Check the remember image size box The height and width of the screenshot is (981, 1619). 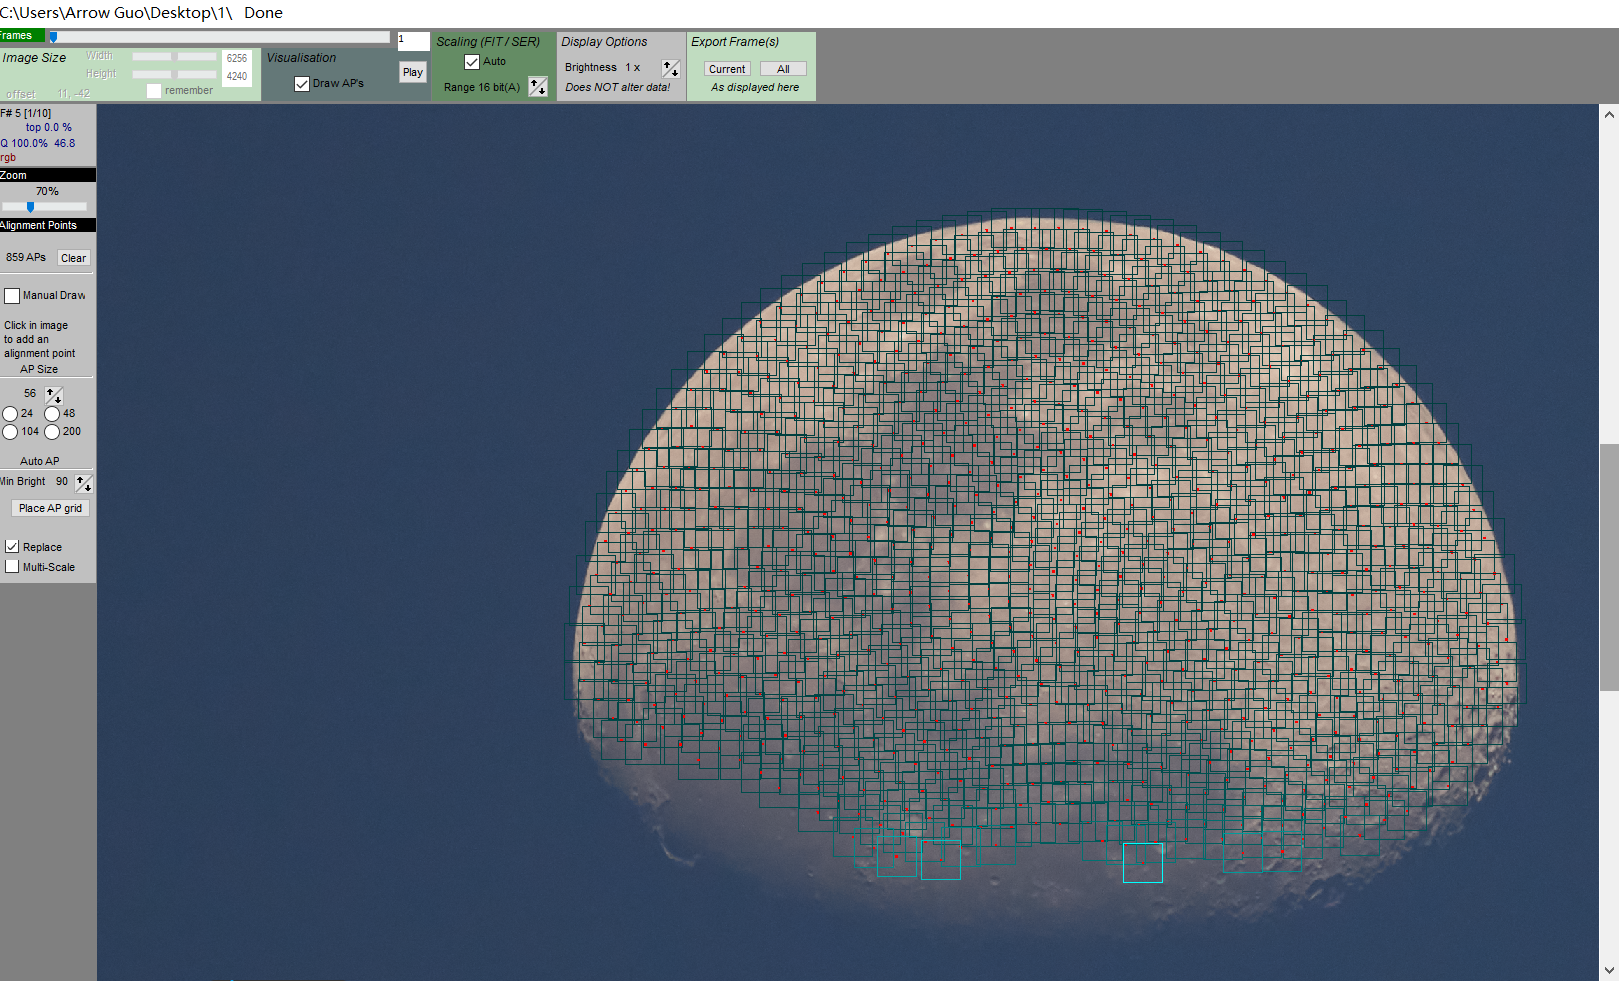point(153,91)
